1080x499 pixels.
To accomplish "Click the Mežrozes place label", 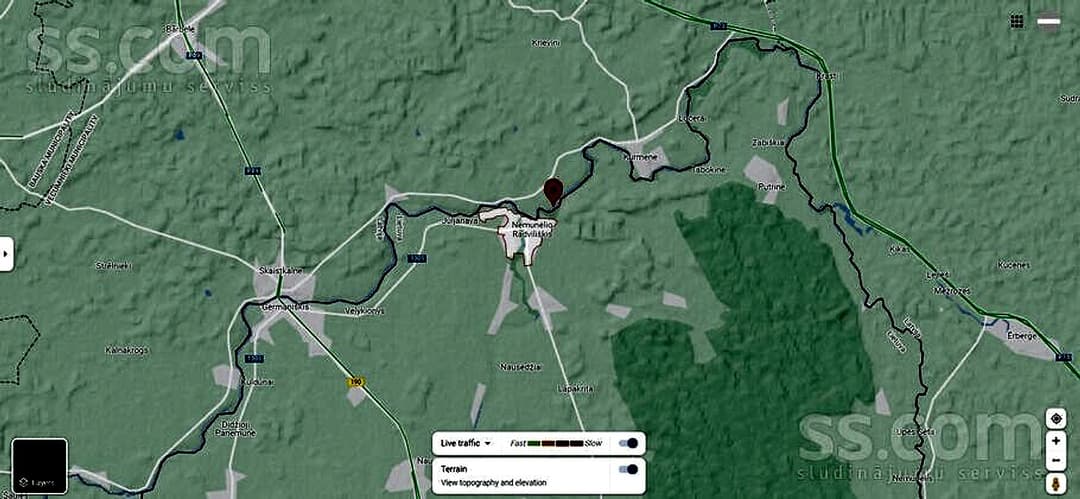I will pyautogui.click(x=952, y=291).
